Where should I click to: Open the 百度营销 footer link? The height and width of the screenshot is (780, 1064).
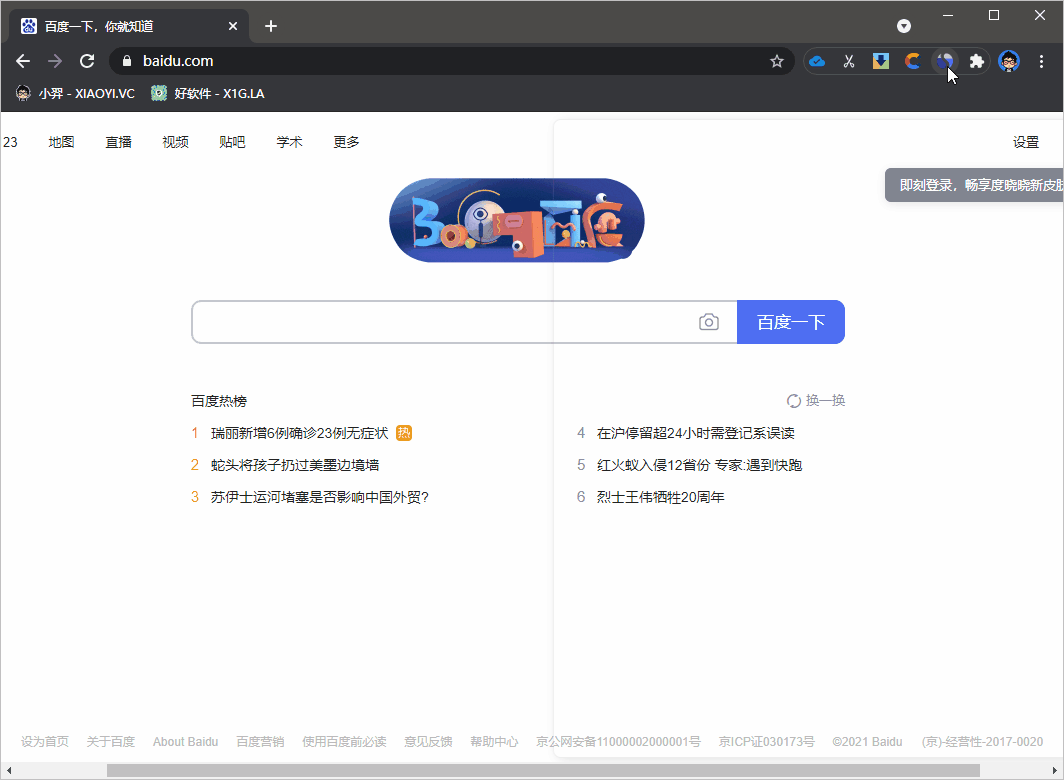coord(260,741)
